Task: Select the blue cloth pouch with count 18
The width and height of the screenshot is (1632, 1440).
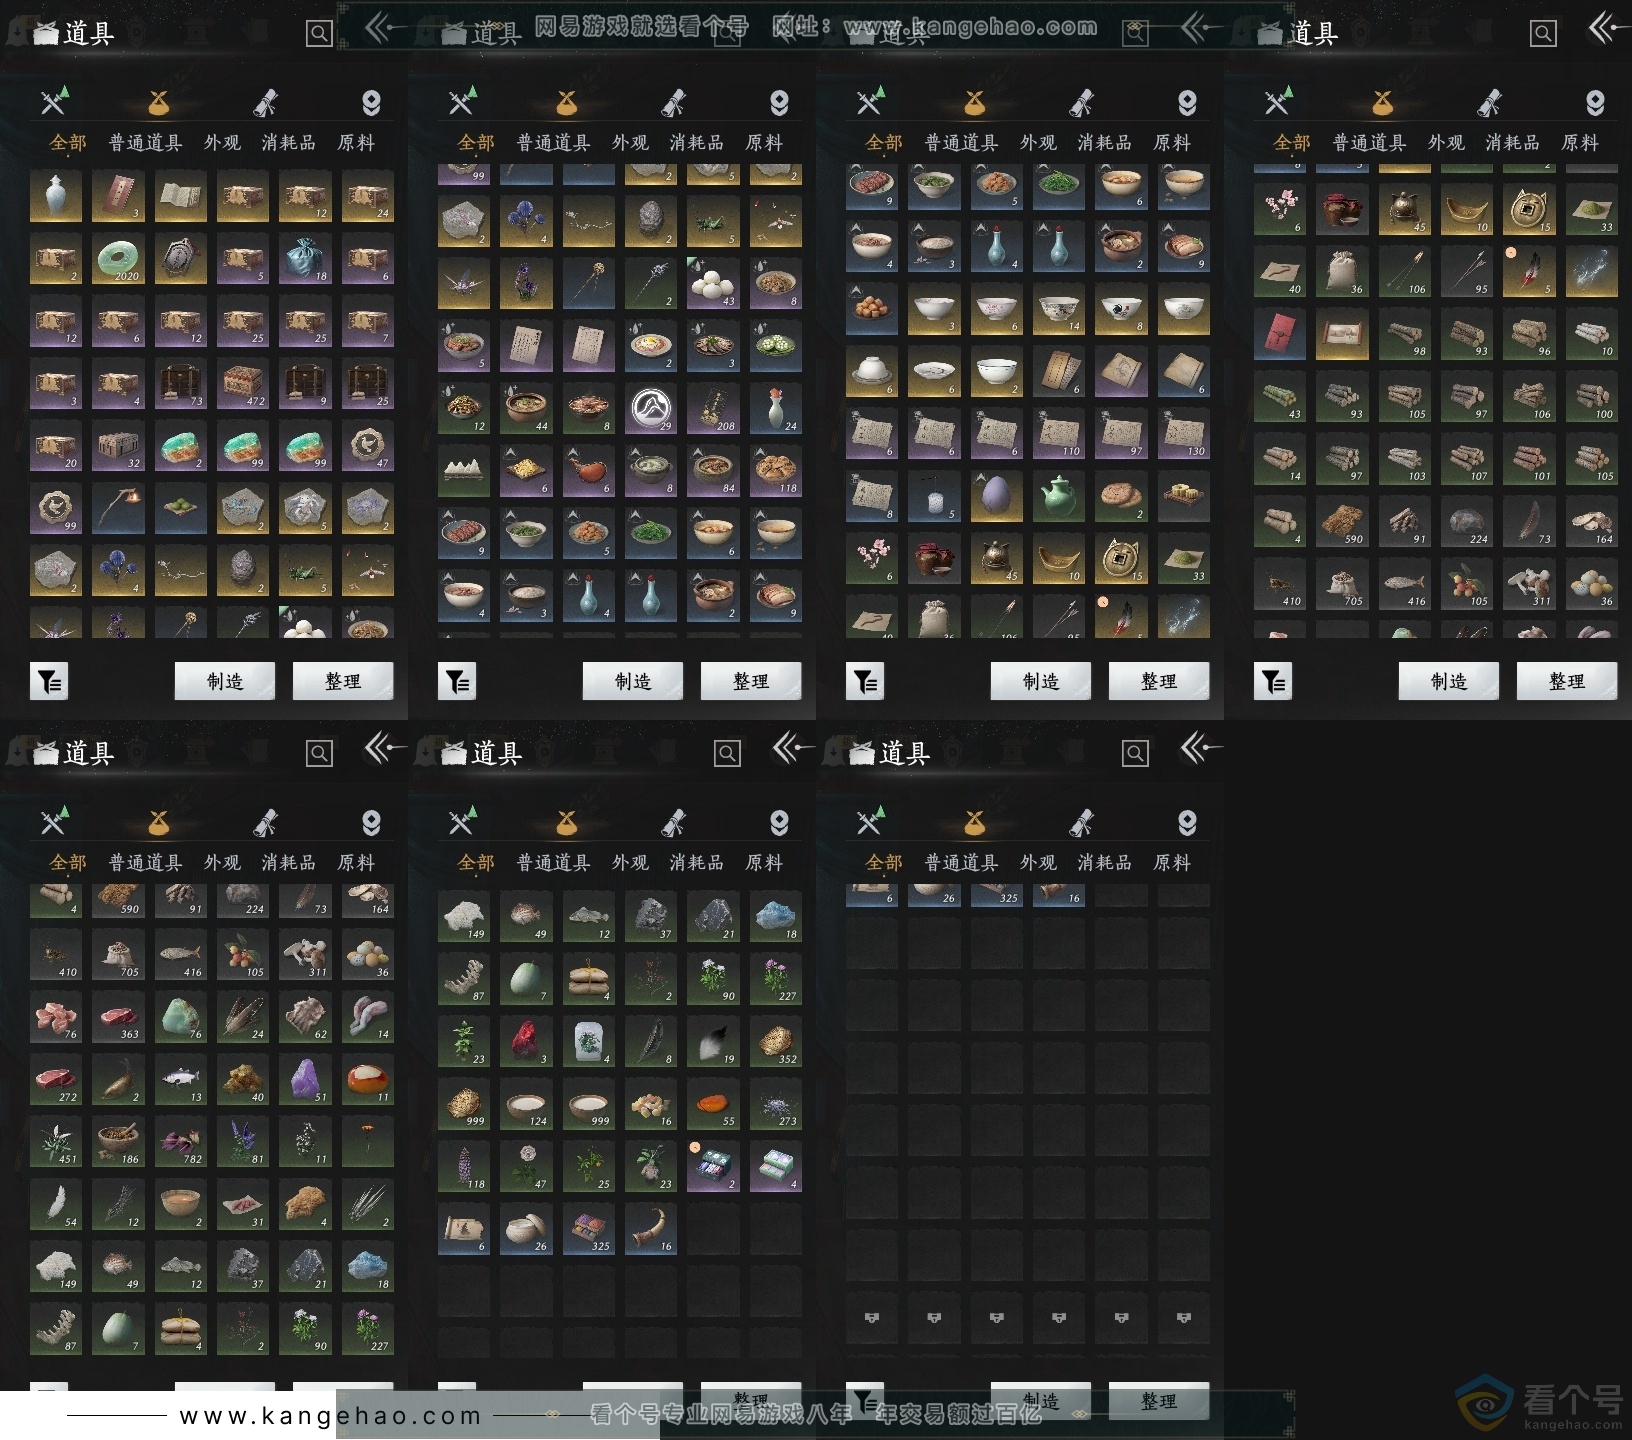Action: pos(305,259)
